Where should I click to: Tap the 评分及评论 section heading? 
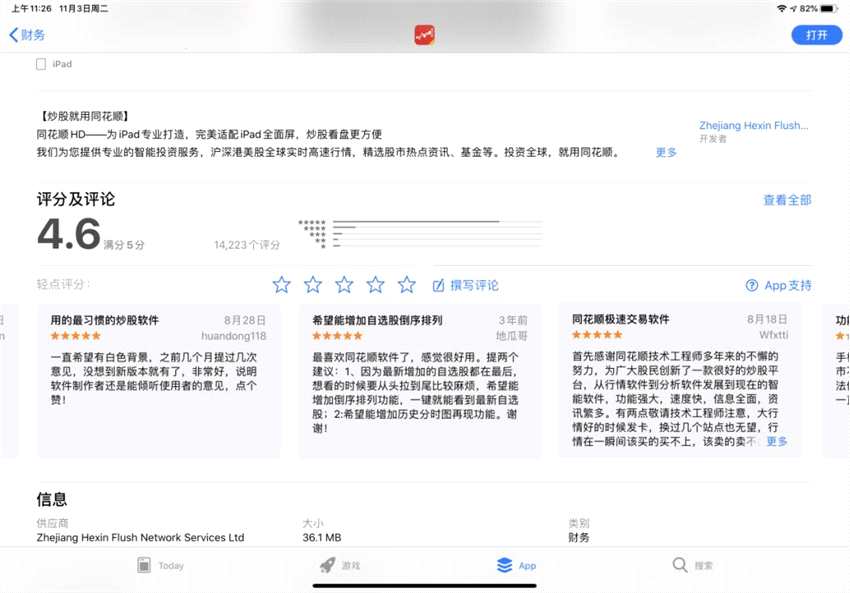coord(76,199)
